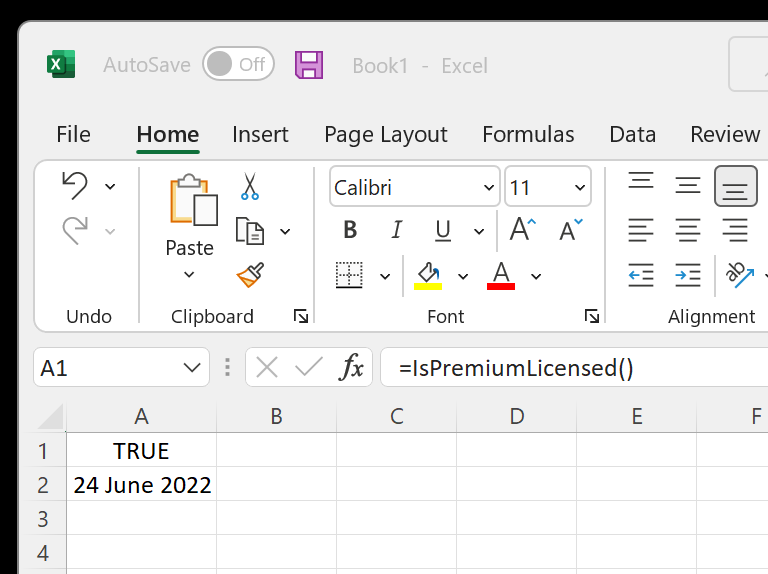The height and width of the screenshot is (574, 768).
Task: Activate the Format Painter brush
Action: 250,275
